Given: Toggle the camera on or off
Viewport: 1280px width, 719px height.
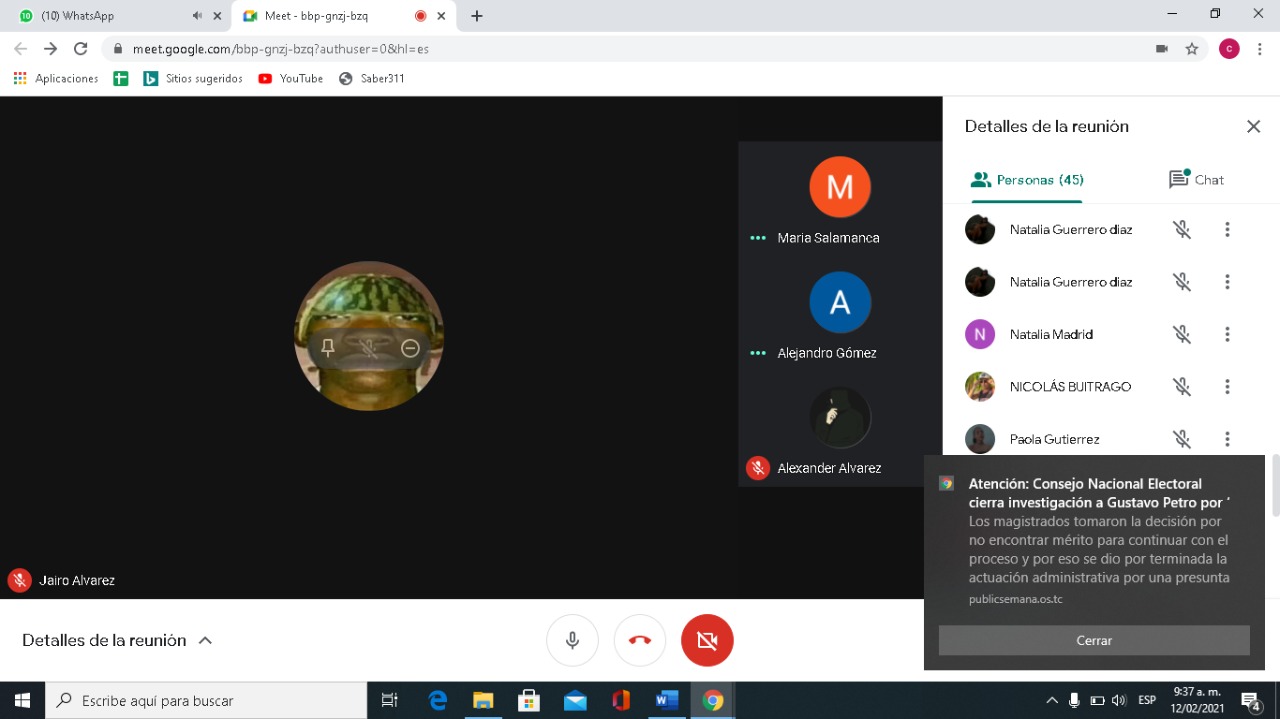Looking at the screenshot, I should (x=707, y=640).
